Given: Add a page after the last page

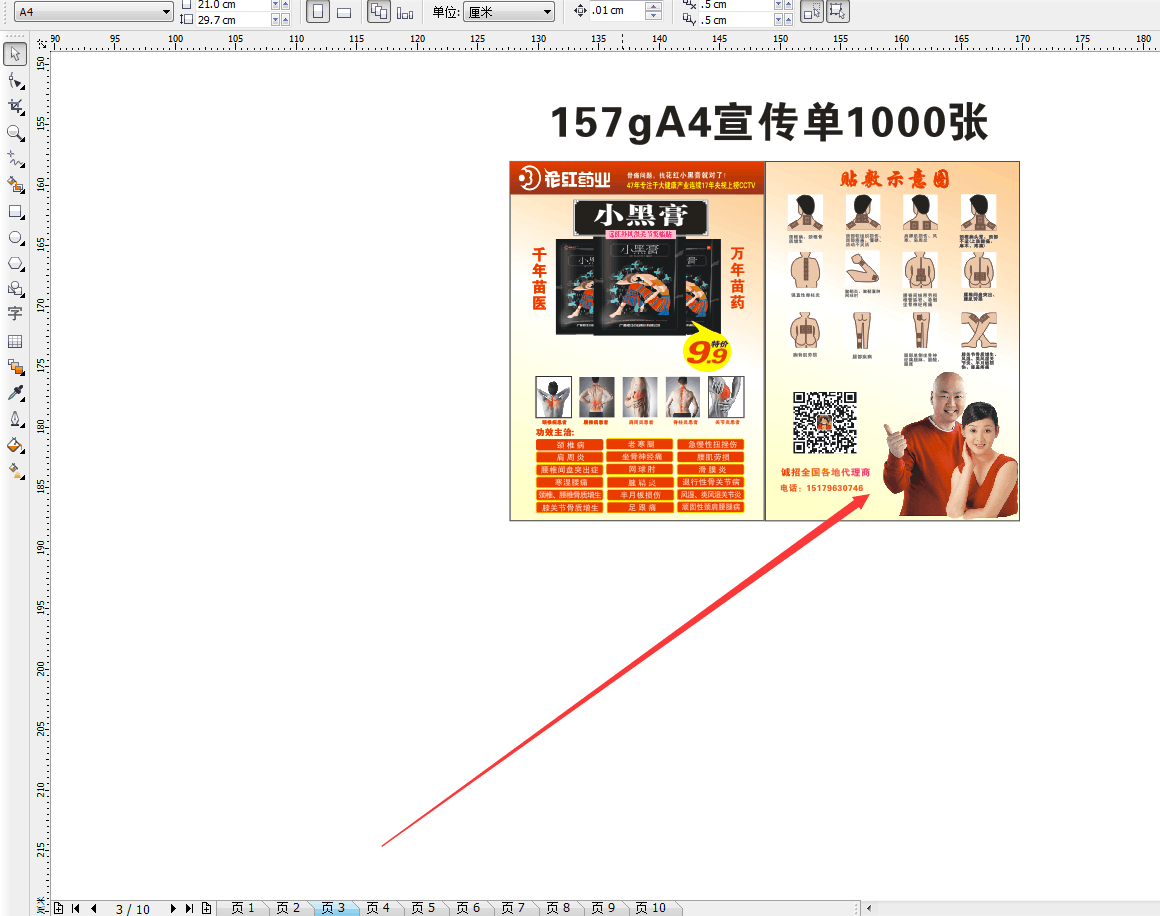Looking at the screenshot, I should coord(206,908).
